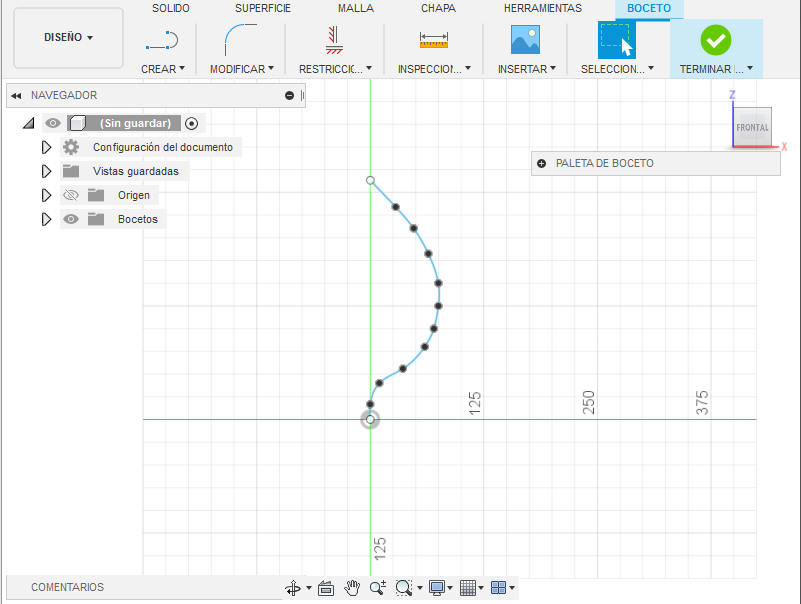This screenshot has width=801, height=604.
Task: Expand the Vistas guardadas node
Action: (x=46, y=171)
